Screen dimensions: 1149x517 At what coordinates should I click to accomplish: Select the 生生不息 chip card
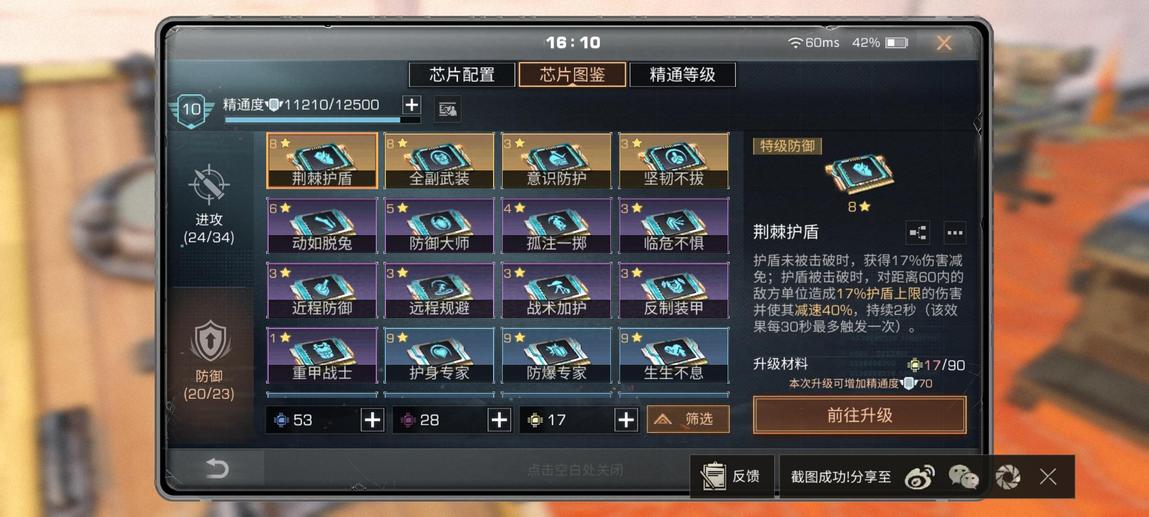tap(673, 355)
